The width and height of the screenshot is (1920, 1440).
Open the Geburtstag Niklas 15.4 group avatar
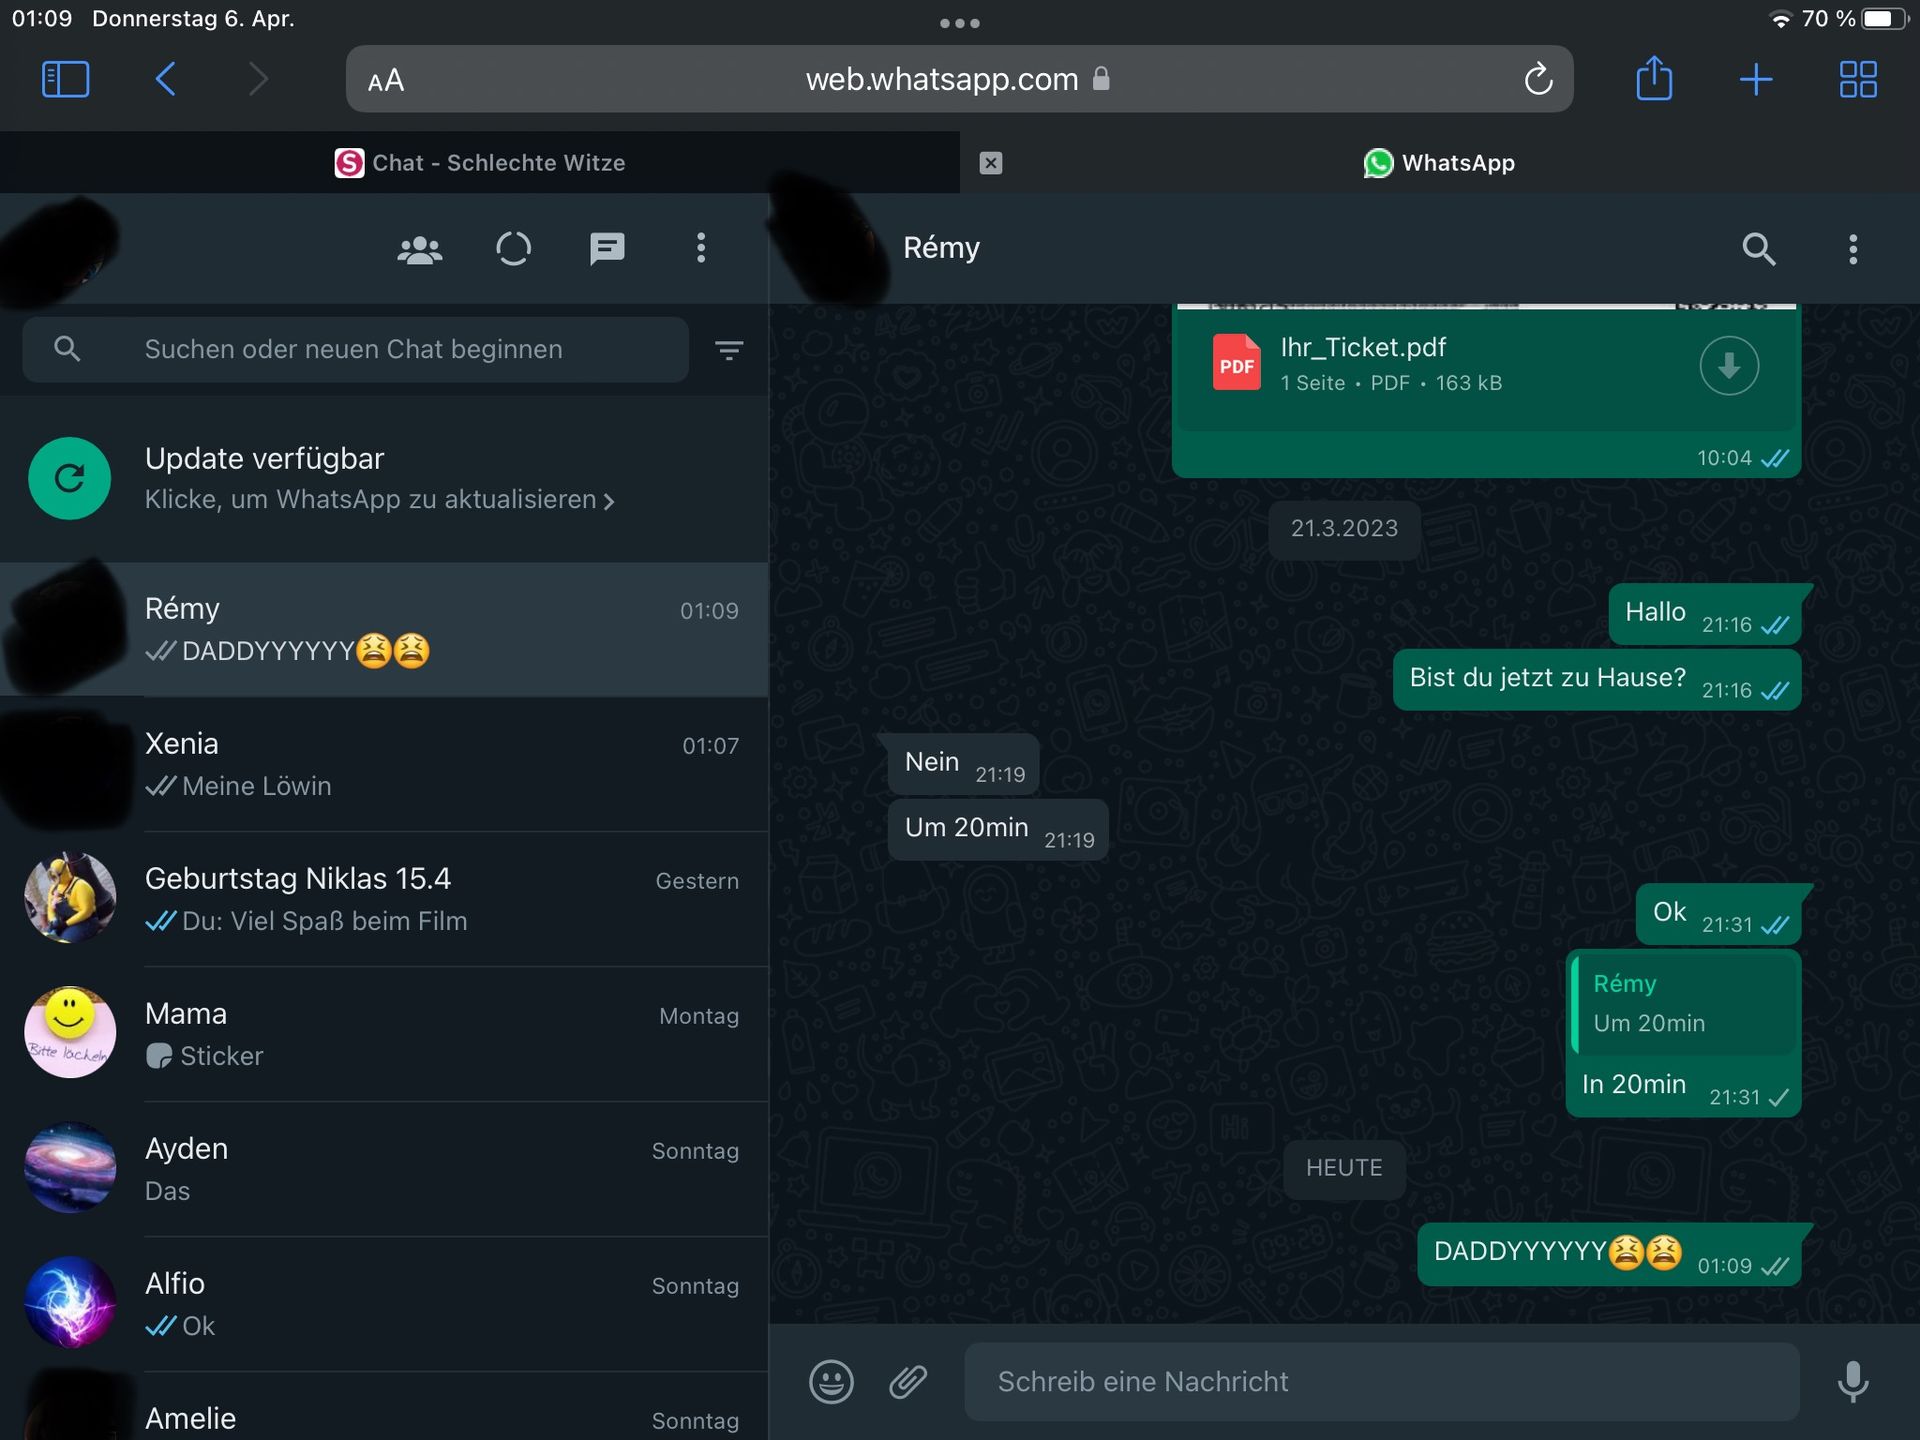point(70,898)
